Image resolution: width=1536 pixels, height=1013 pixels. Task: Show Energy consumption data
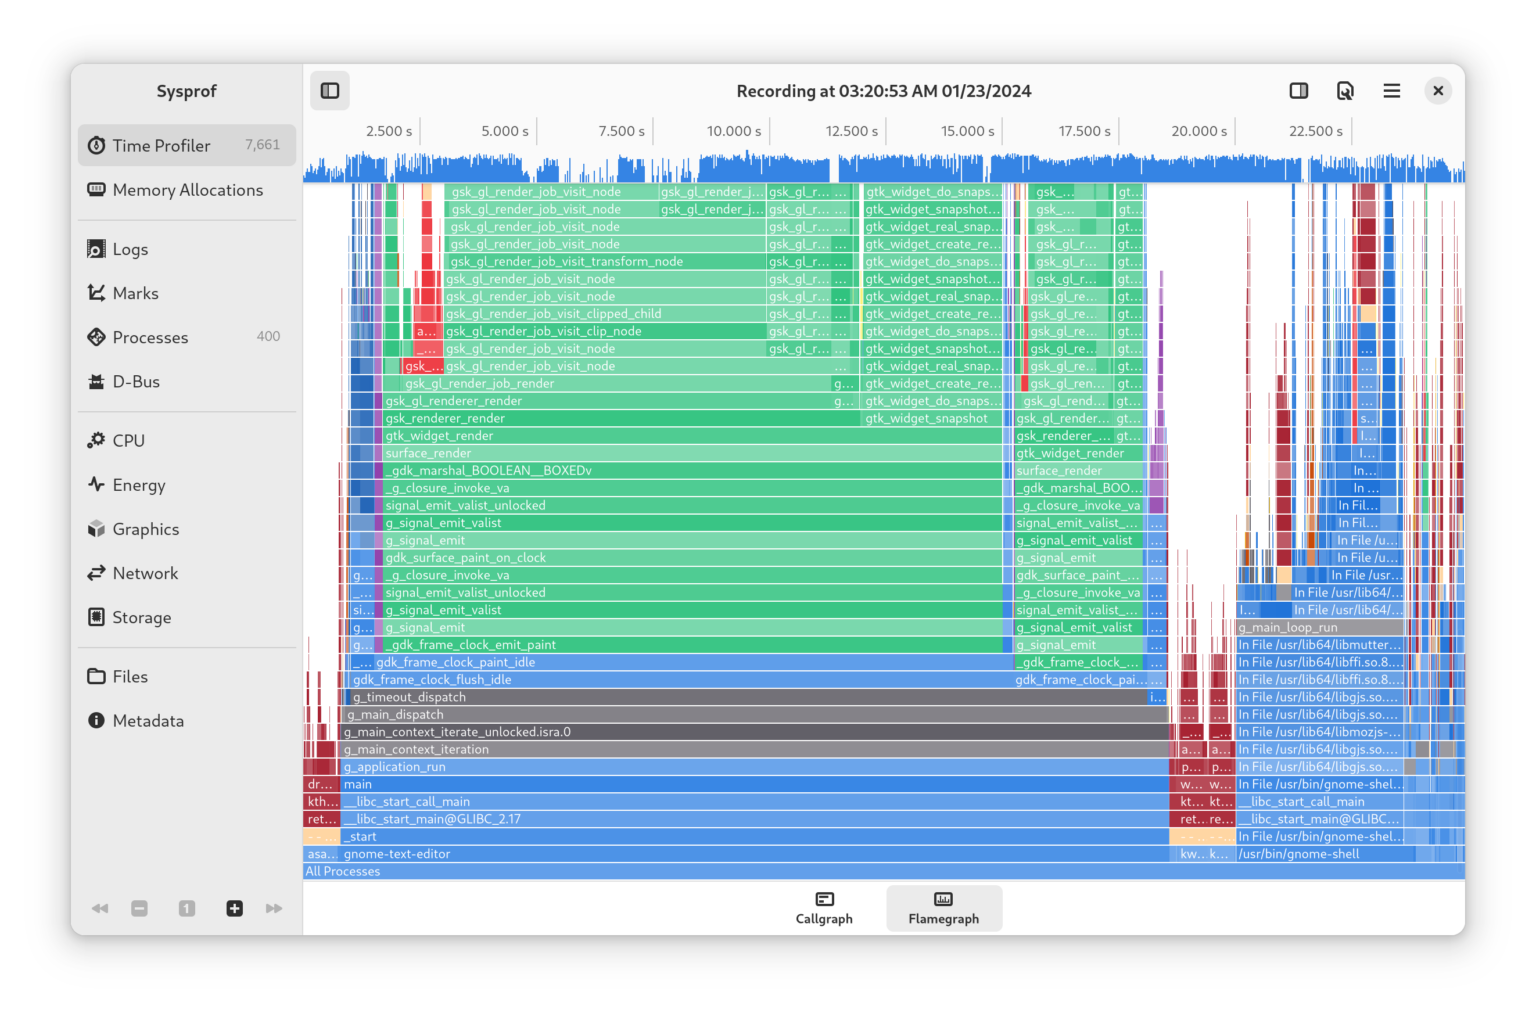pos(136,485)
